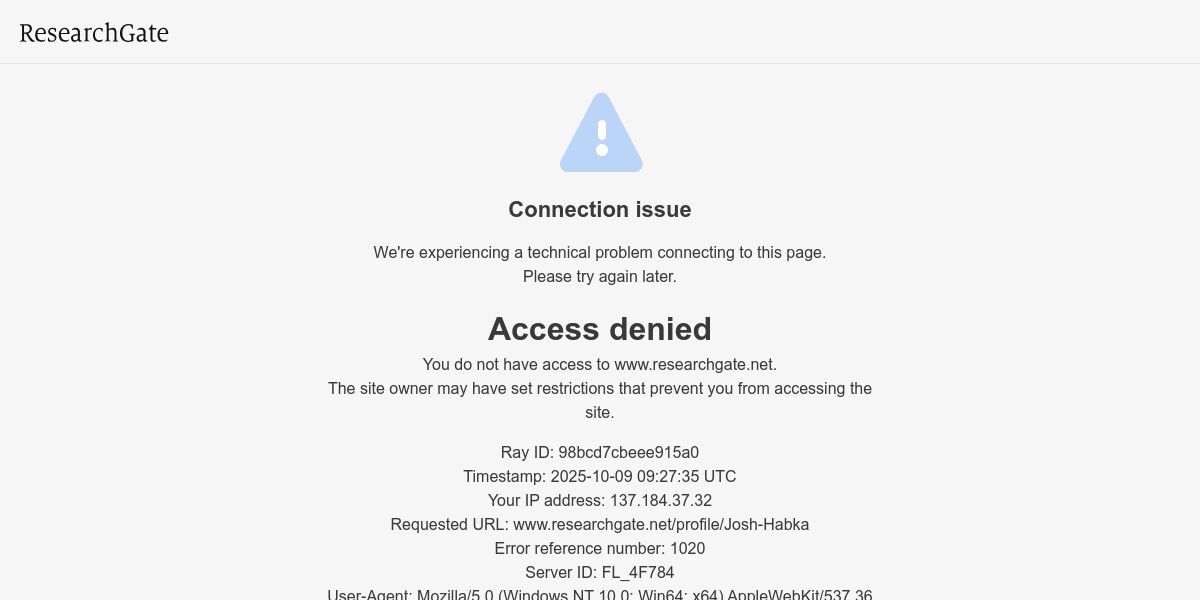Click the blue warning triangle icon
Image resolution: width=1200 pixels, height=600 pixels.
(601, 132)
